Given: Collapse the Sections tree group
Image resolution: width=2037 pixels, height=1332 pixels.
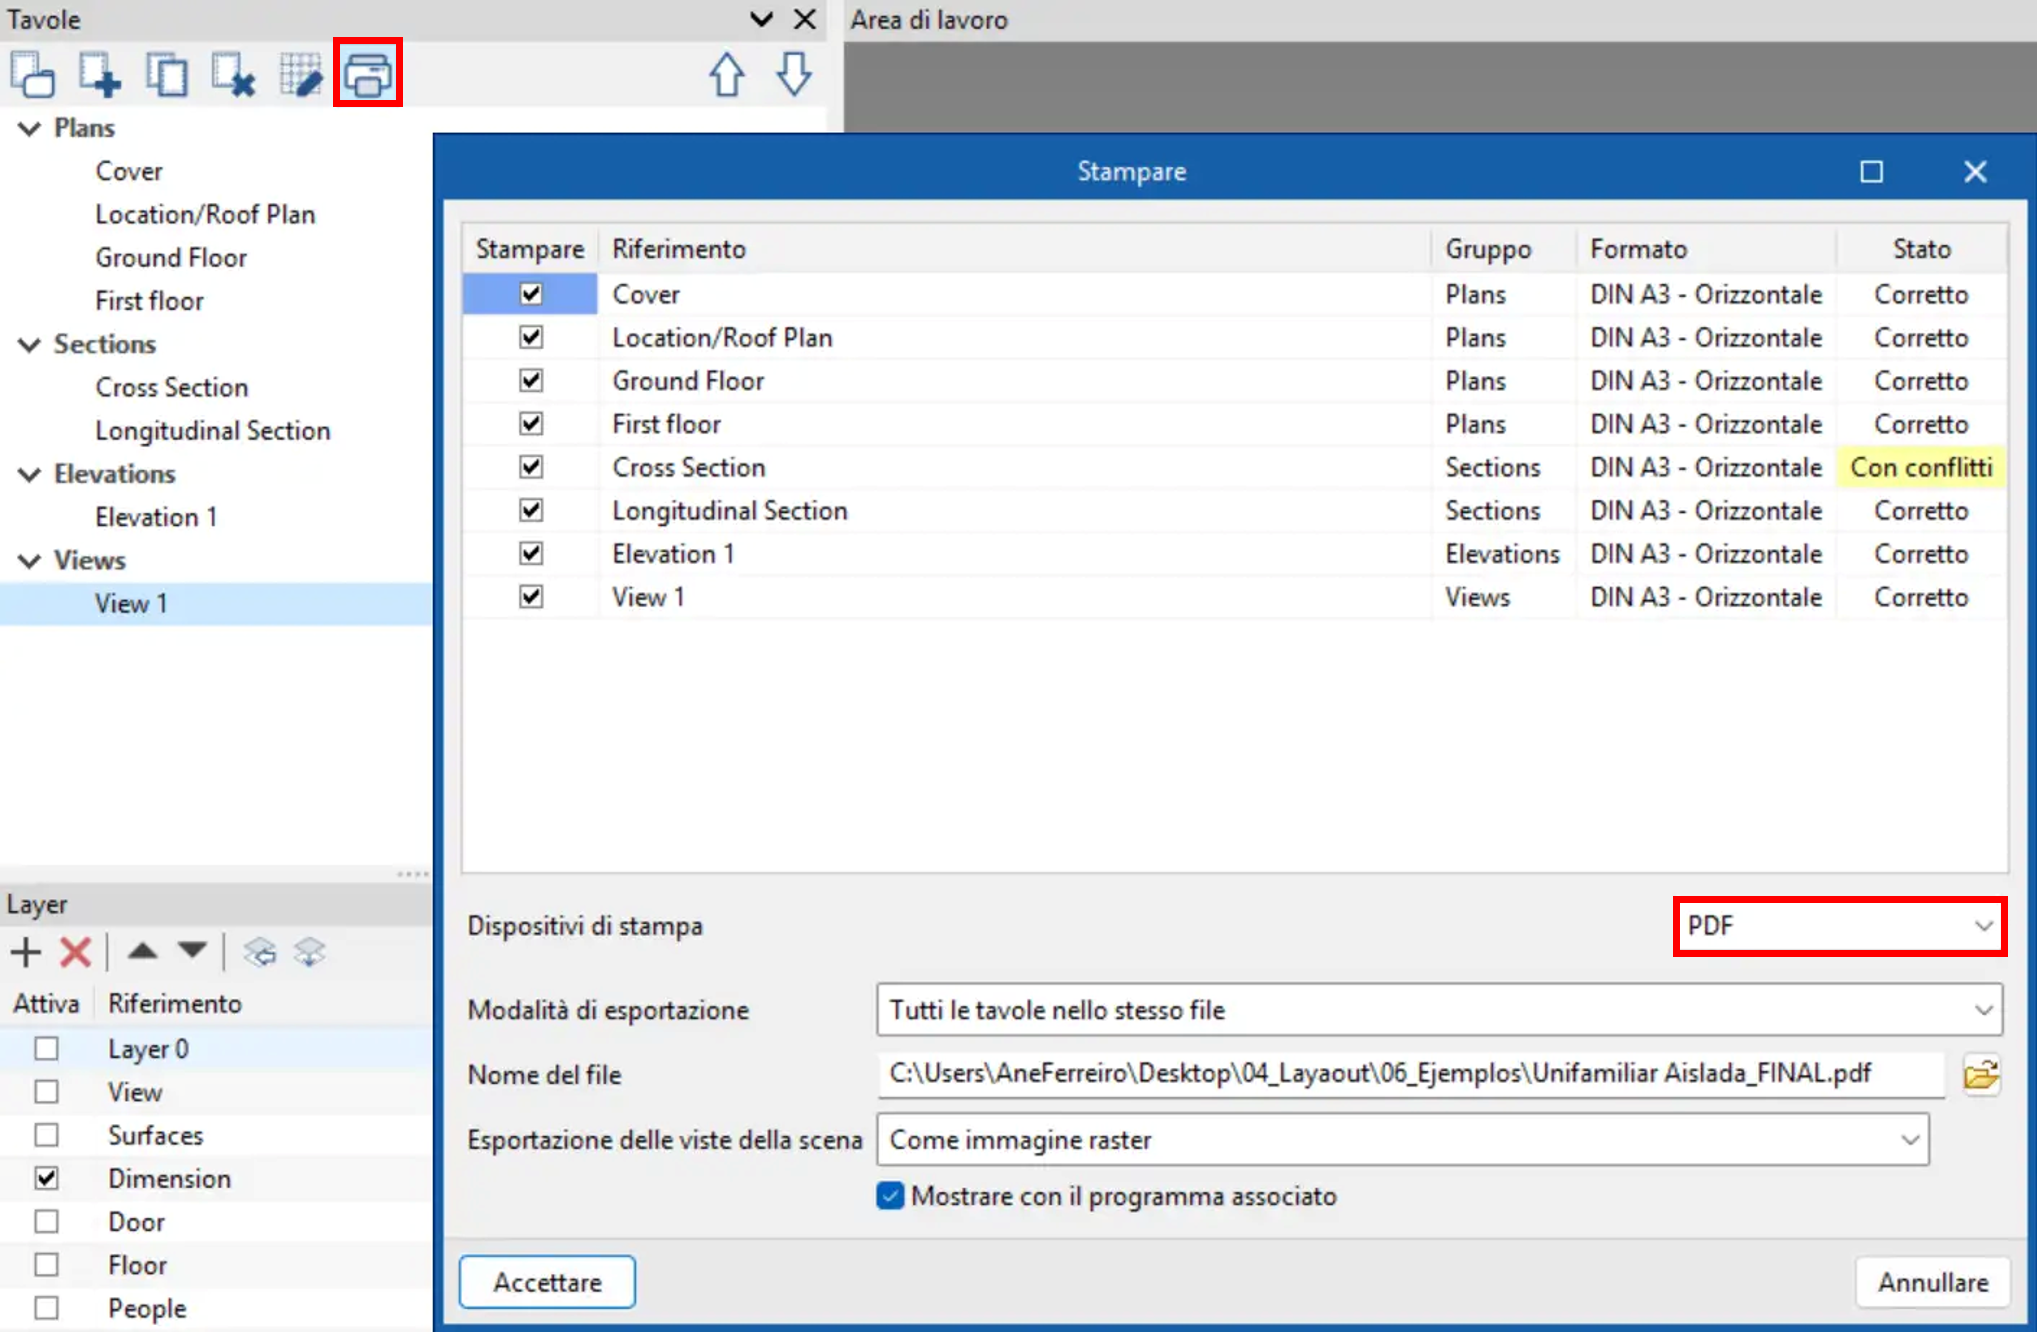Looking at the screenshot, I should click(30, 344).
